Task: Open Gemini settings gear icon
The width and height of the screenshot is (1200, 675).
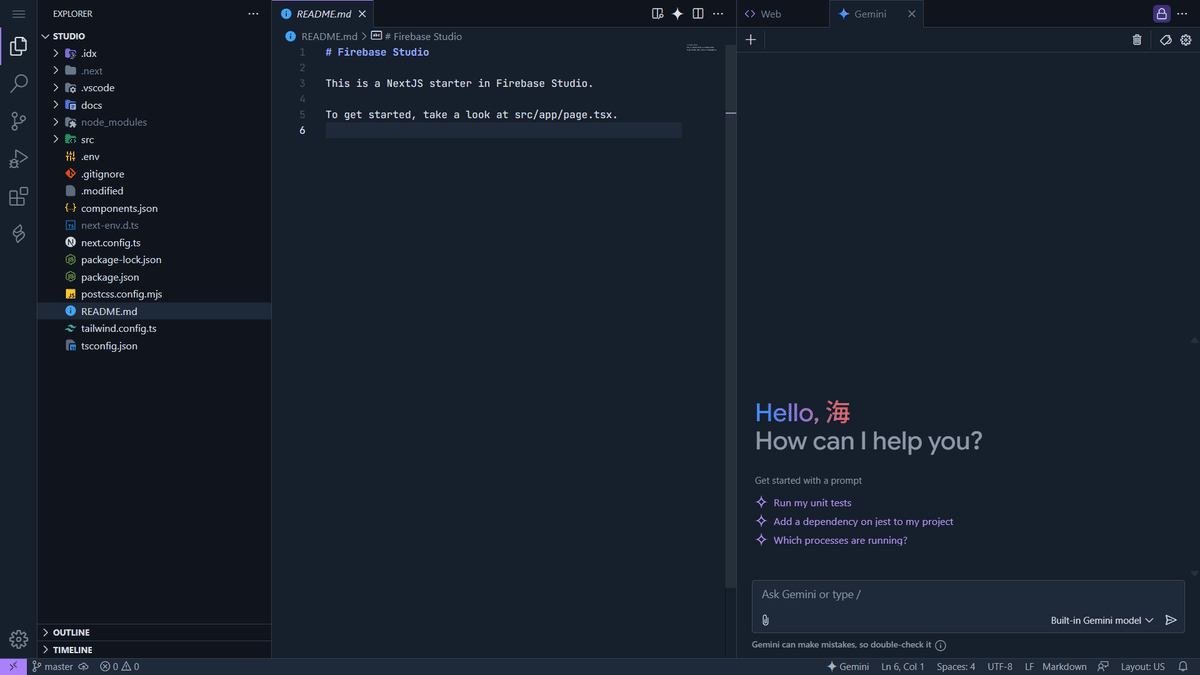Action: [x=1186, y=40]
